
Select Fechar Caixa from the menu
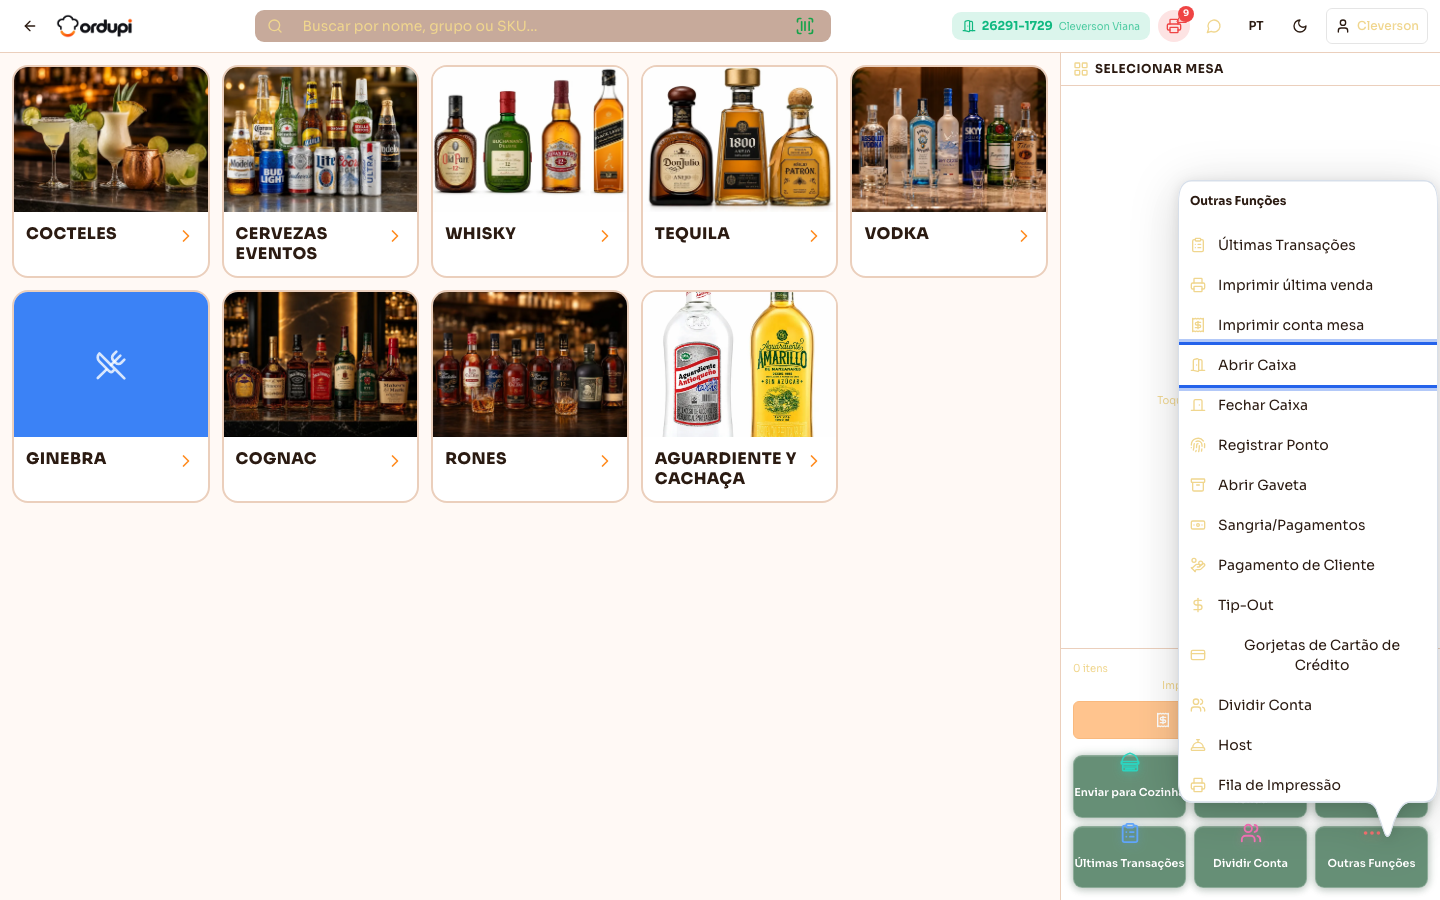(x=1308, y=405)
